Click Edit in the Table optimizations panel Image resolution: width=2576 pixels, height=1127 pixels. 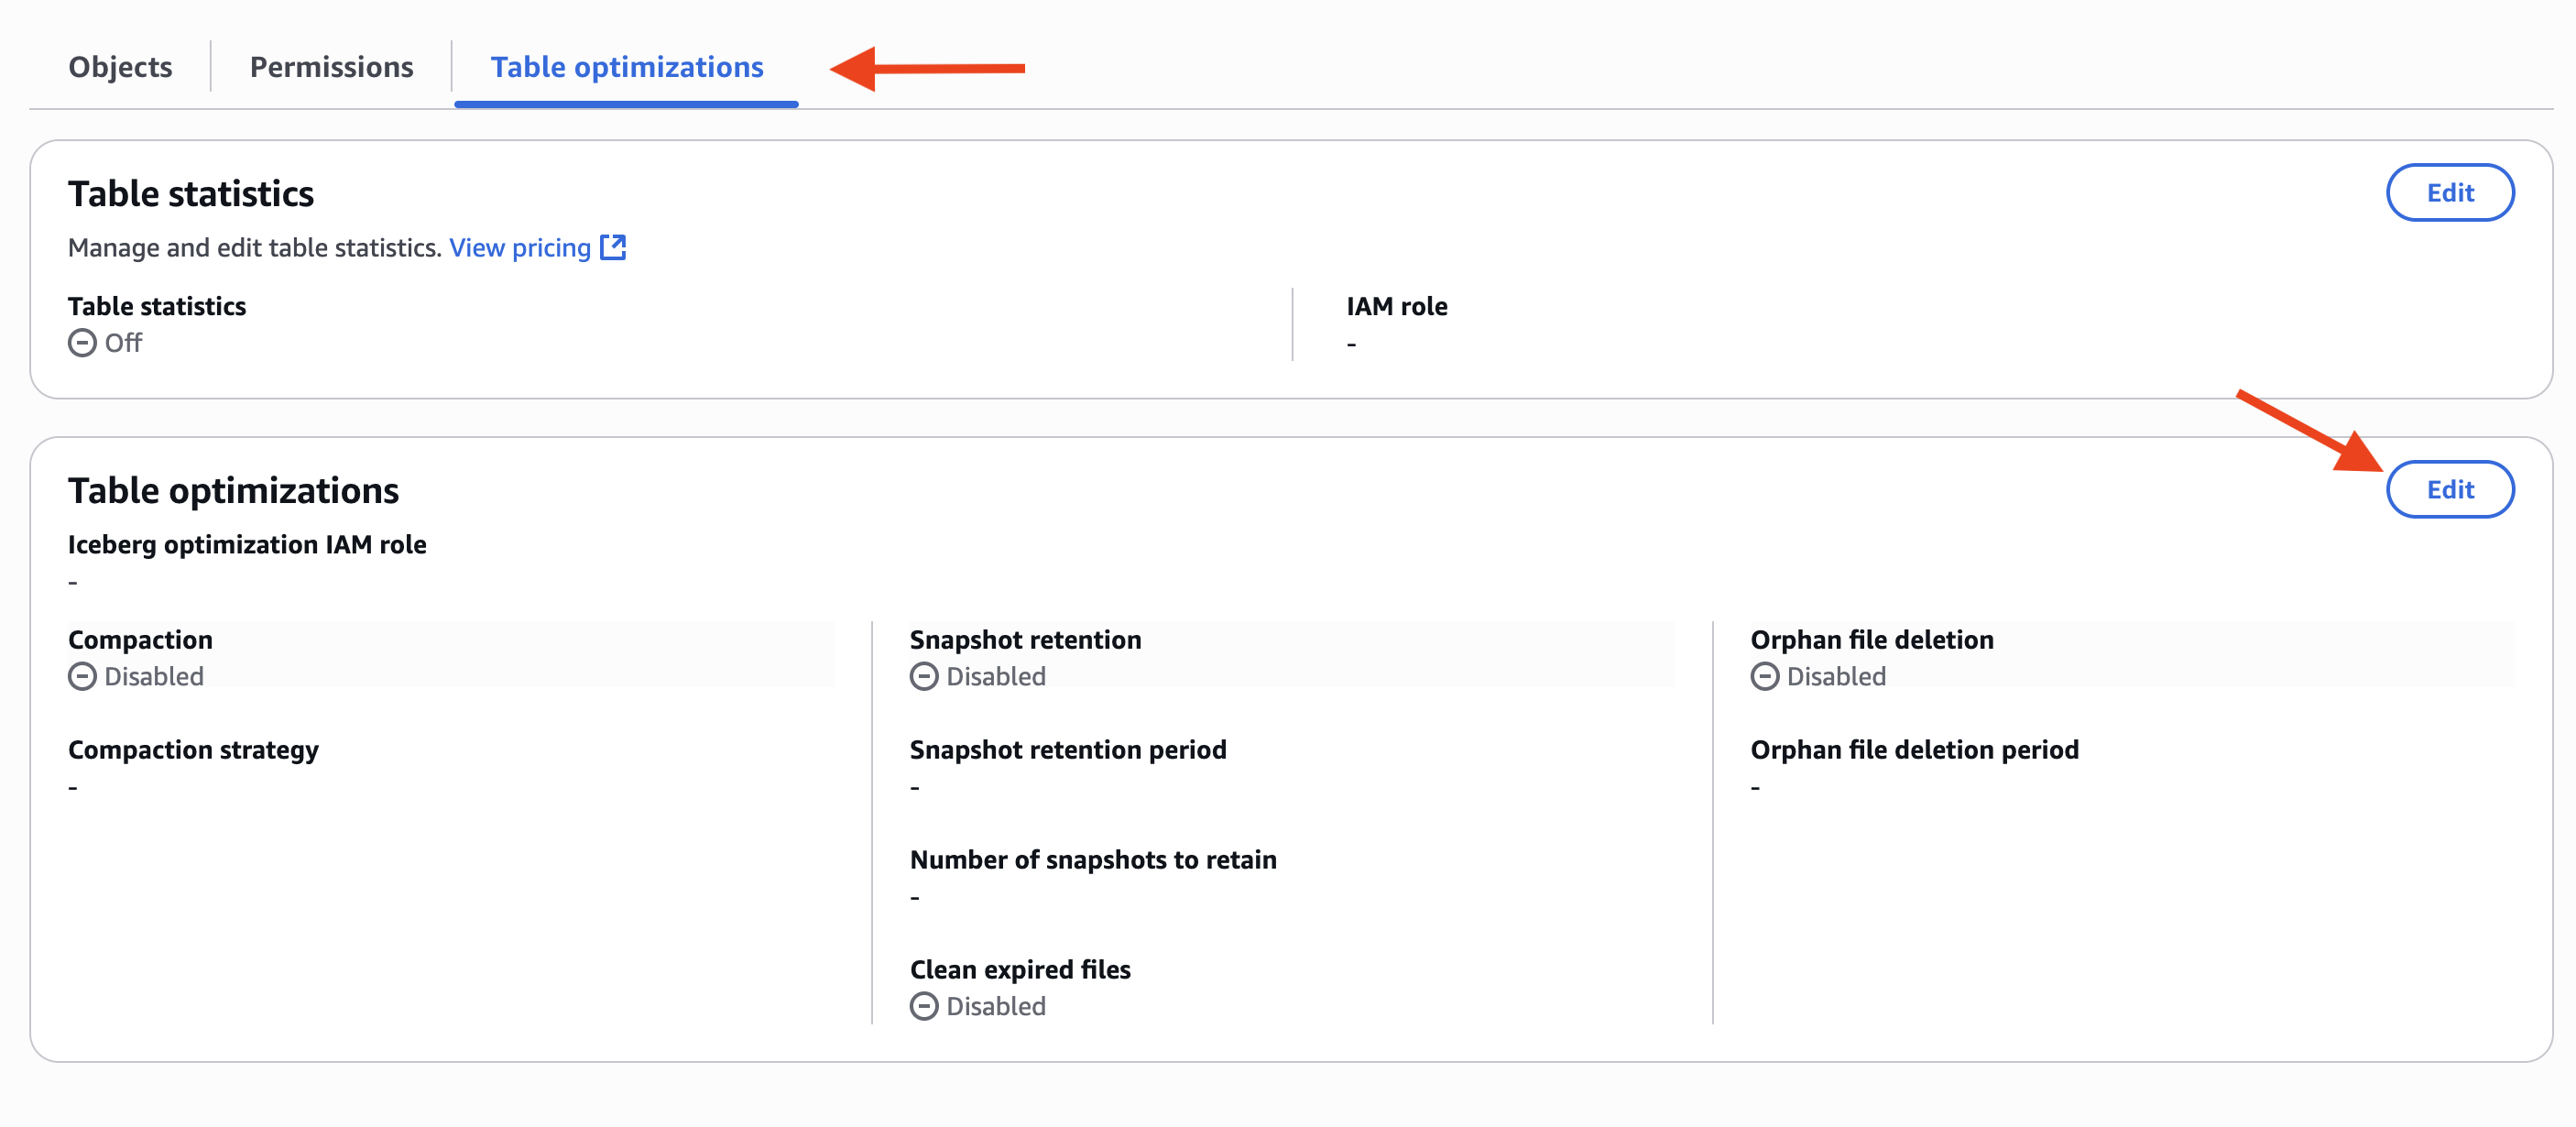(x=2449, y=490)
